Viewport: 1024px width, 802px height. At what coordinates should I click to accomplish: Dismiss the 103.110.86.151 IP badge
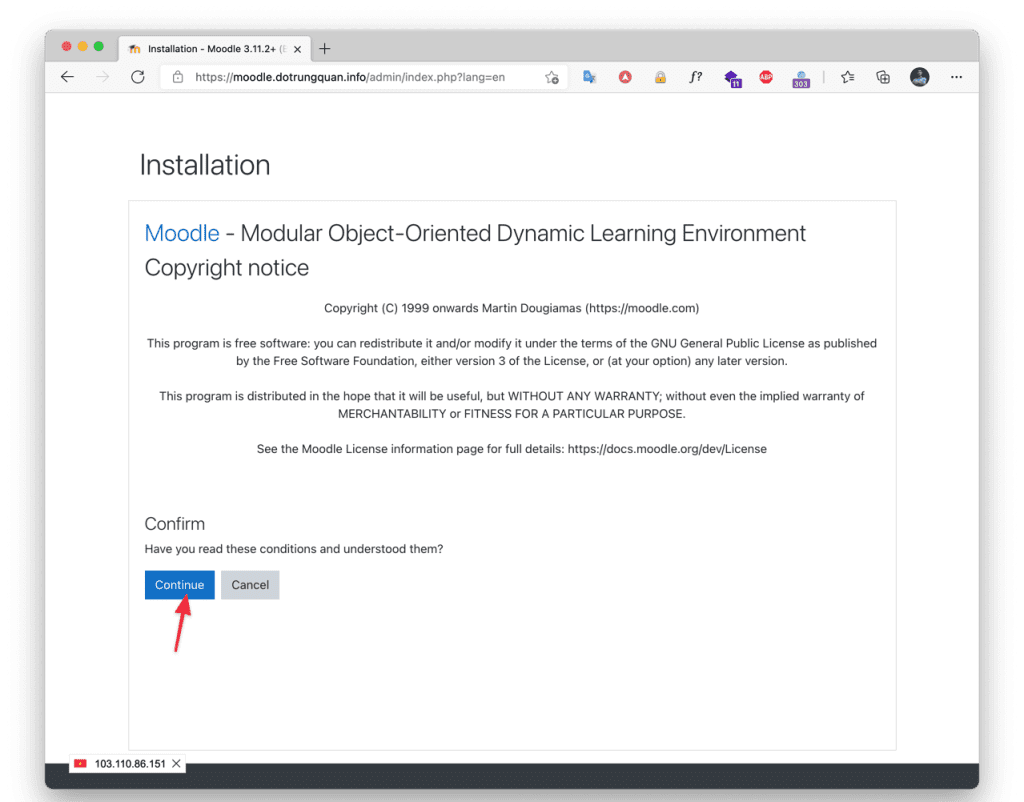[x=176, y=764]
